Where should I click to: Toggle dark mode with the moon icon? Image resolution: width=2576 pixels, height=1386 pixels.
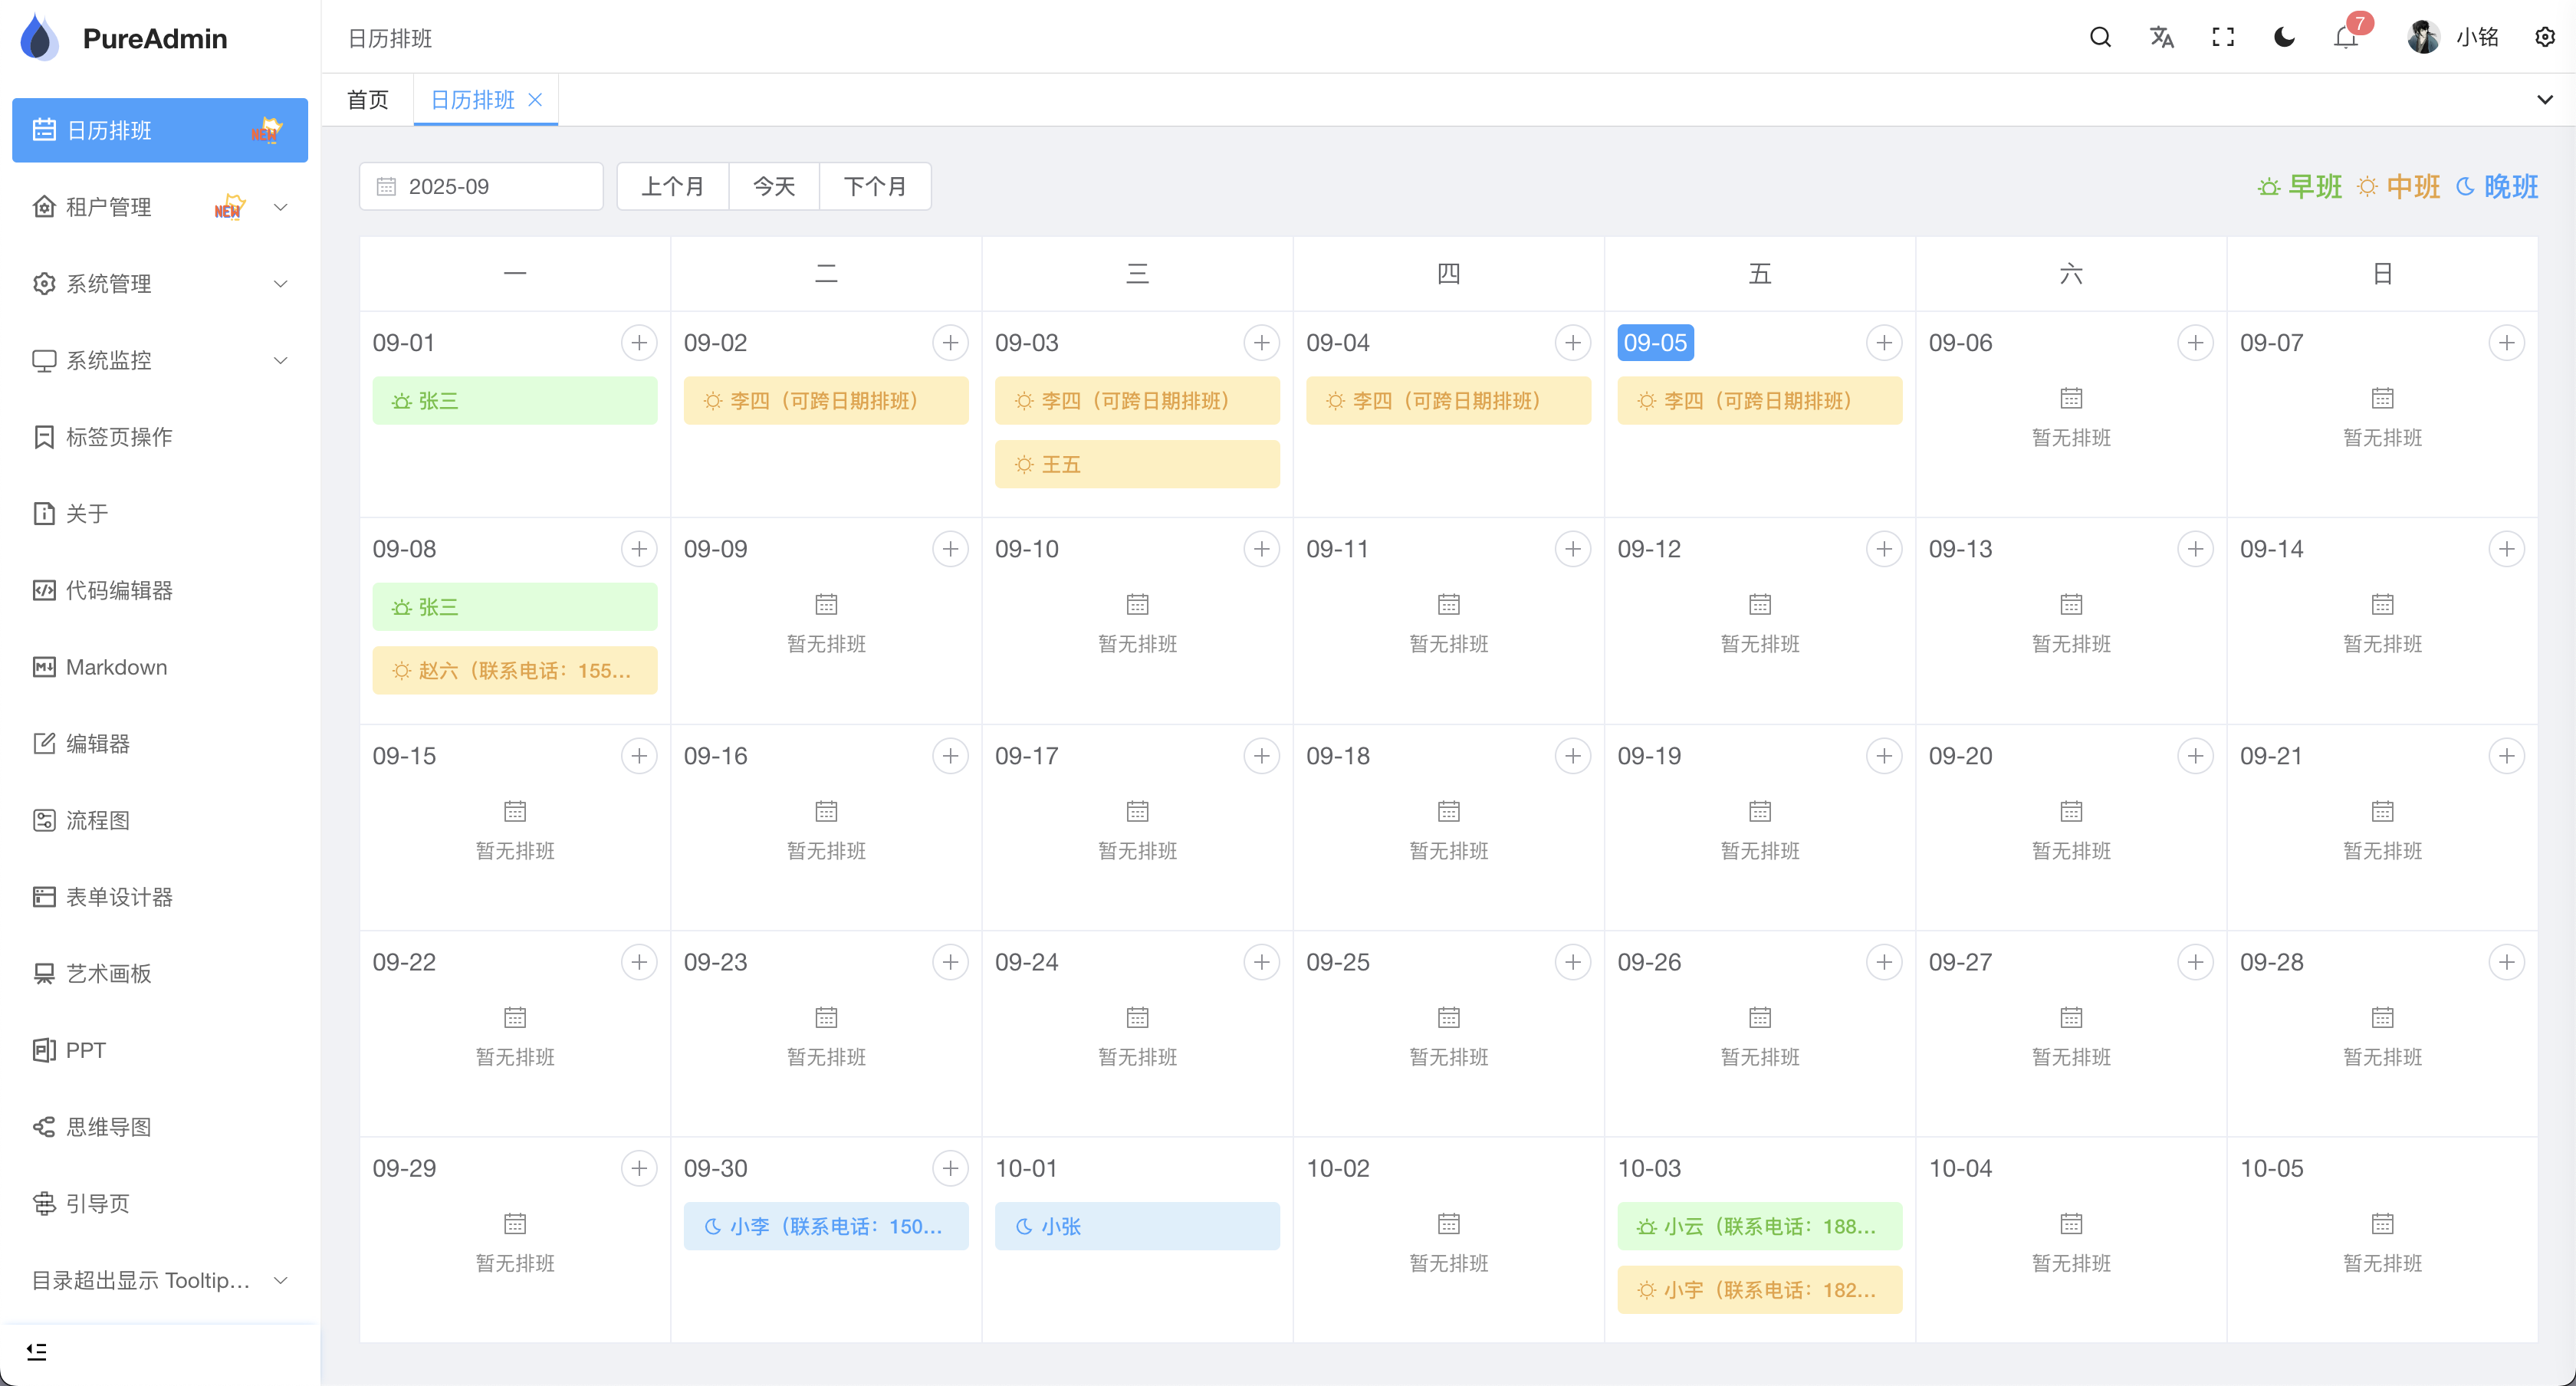[2283, 37]
